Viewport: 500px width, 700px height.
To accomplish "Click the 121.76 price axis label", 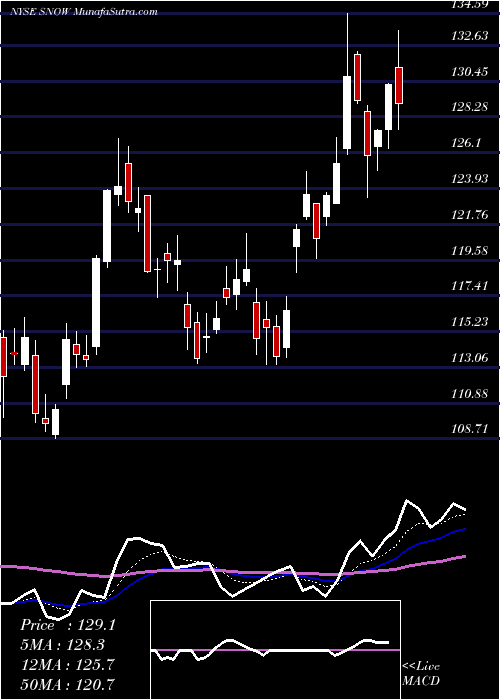I will (x=469, y=215).
